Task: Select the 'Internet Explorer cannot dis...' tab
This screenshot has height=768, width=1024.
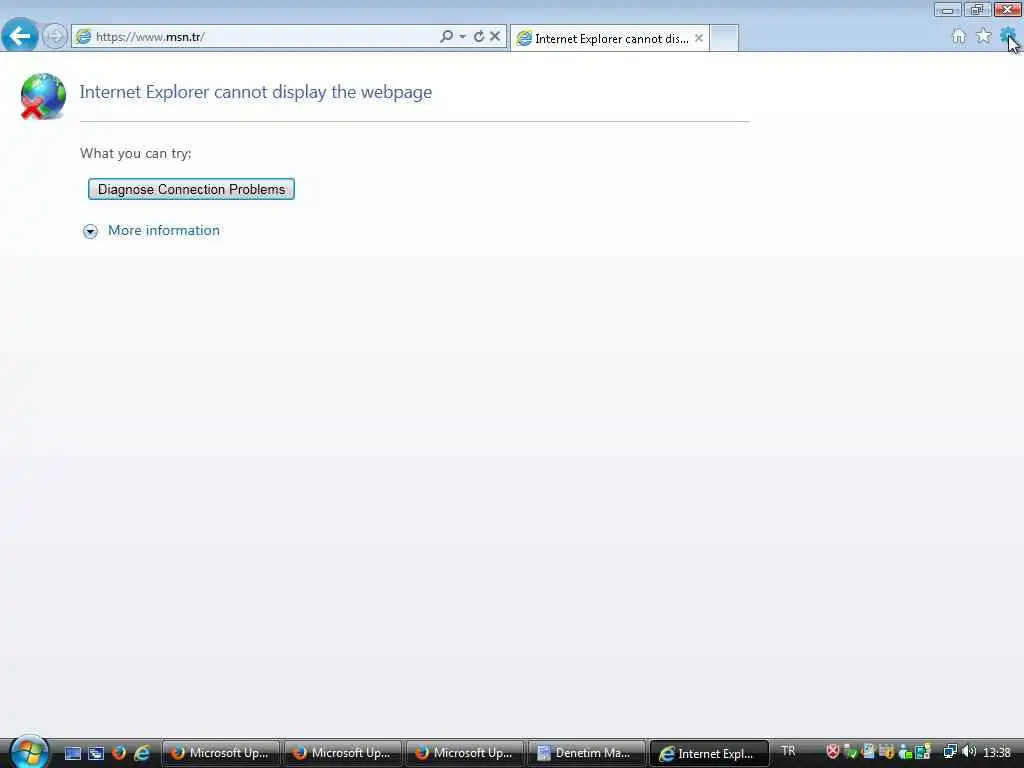Action: [x=610, y=39]
